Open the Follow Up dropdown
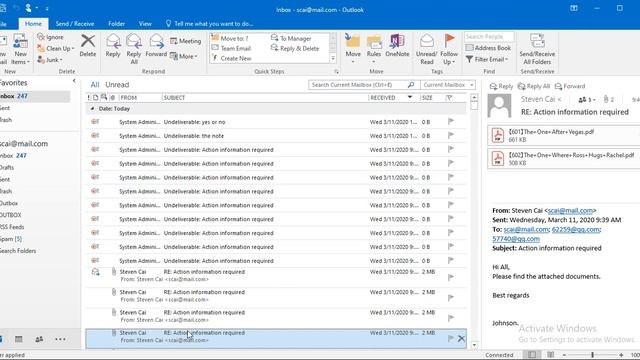The height and width of the screenshot is (360, 640). click(x=449, y=49)
